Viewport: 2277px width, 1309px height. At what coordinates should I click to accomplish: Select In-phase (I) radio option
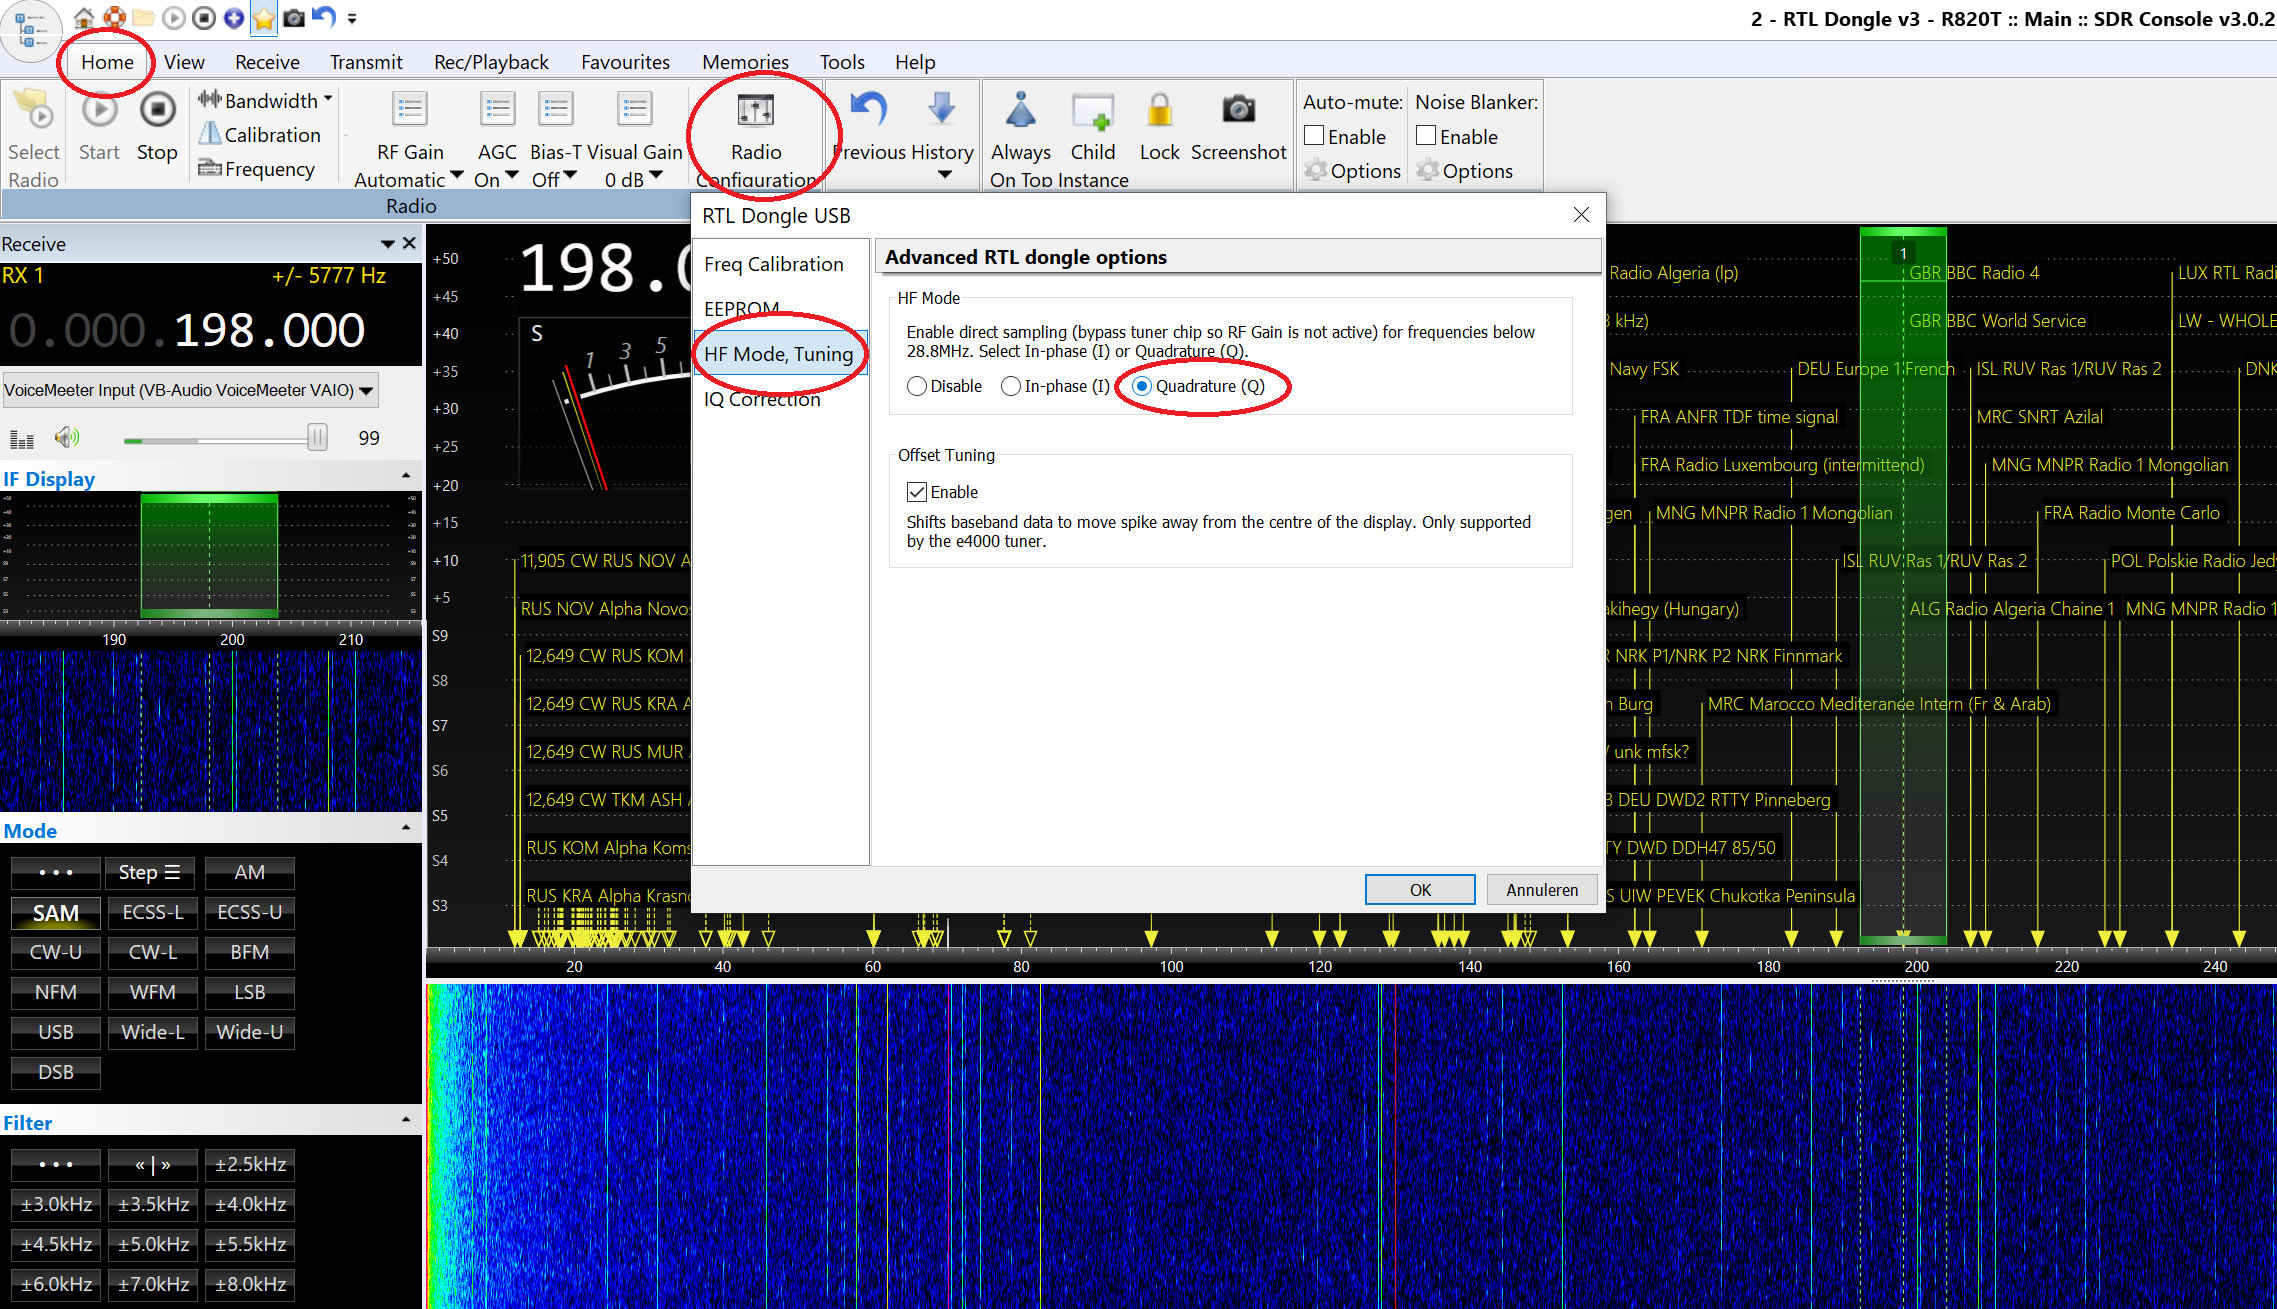(1011, 386)
